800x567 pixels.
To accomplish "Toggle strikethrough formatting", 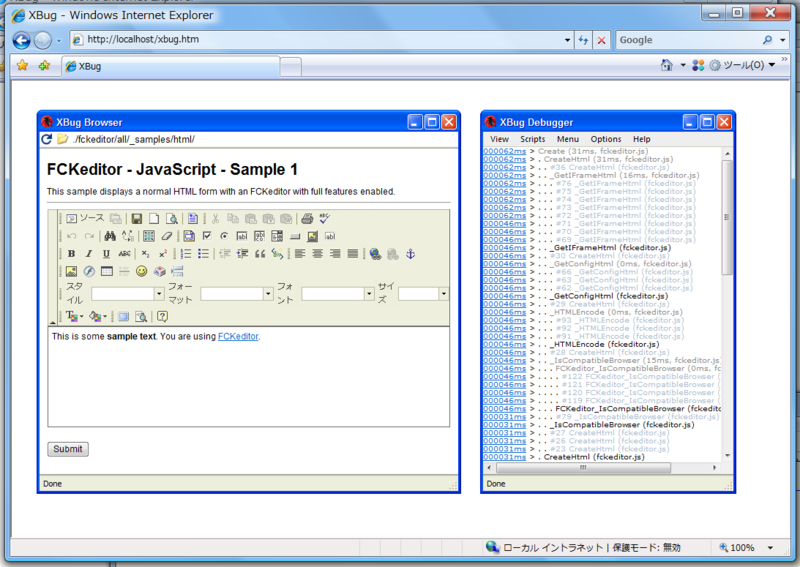I will (x=124, y=254).
